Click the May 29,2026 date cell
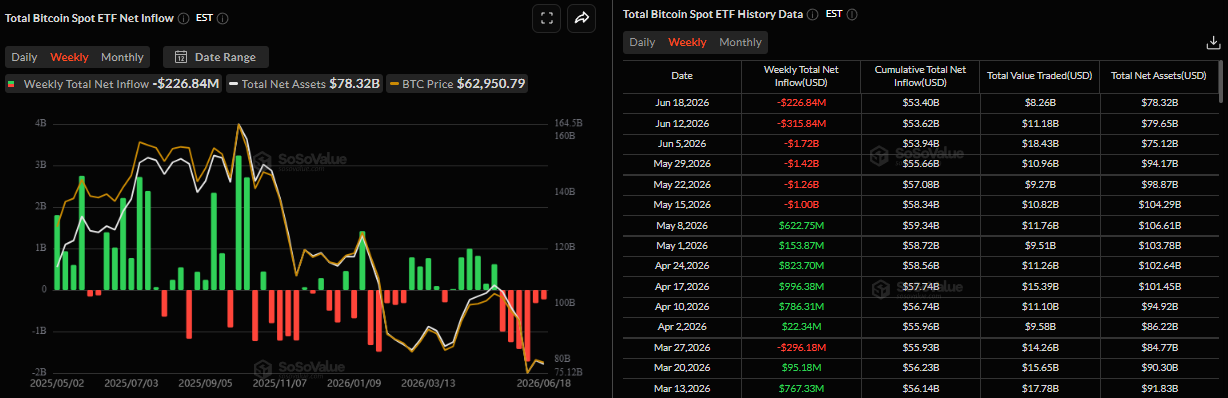The image size is (1228, 398). [x=681, y=164]
